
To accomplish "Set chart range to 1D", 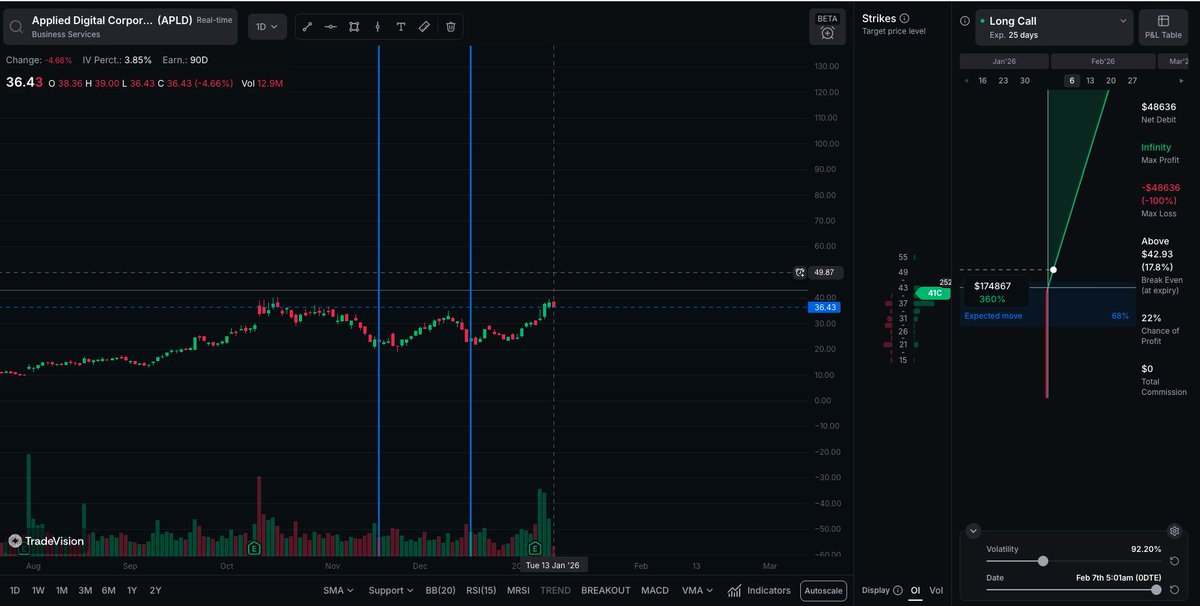I will [x=15, y=590].
